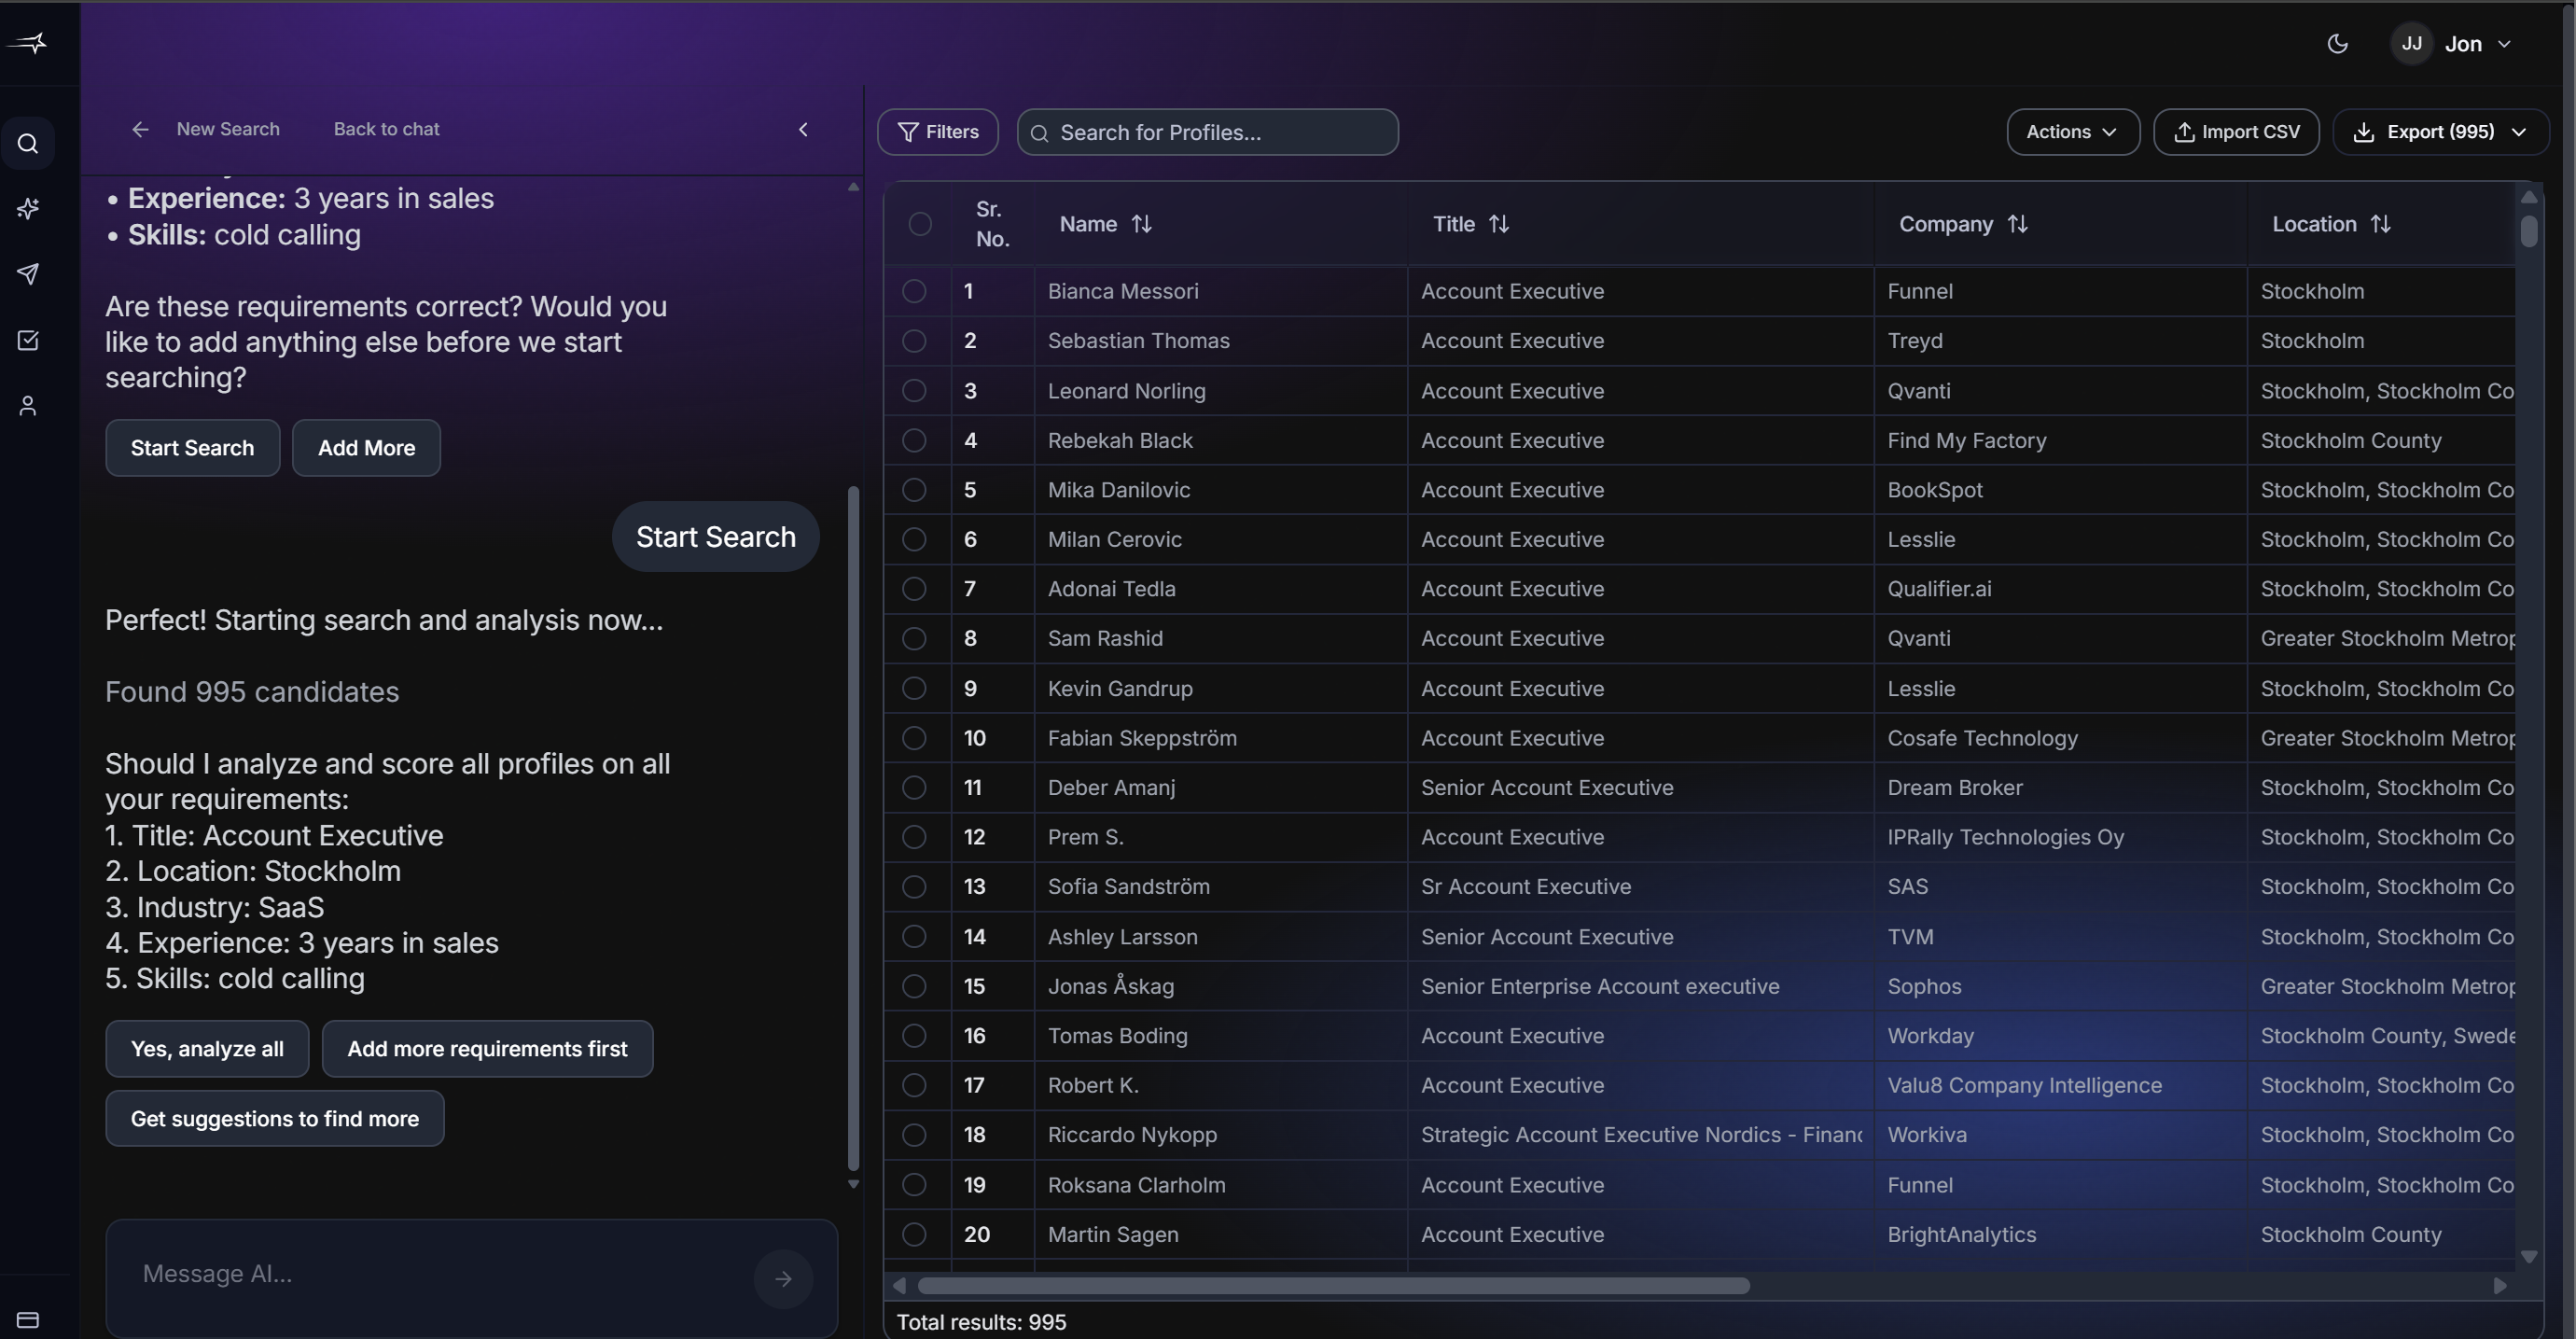Select the row for Rebekah Black
This screenshot has width=2576, height=1339.
pyautogui.click(x=914, y=440)
